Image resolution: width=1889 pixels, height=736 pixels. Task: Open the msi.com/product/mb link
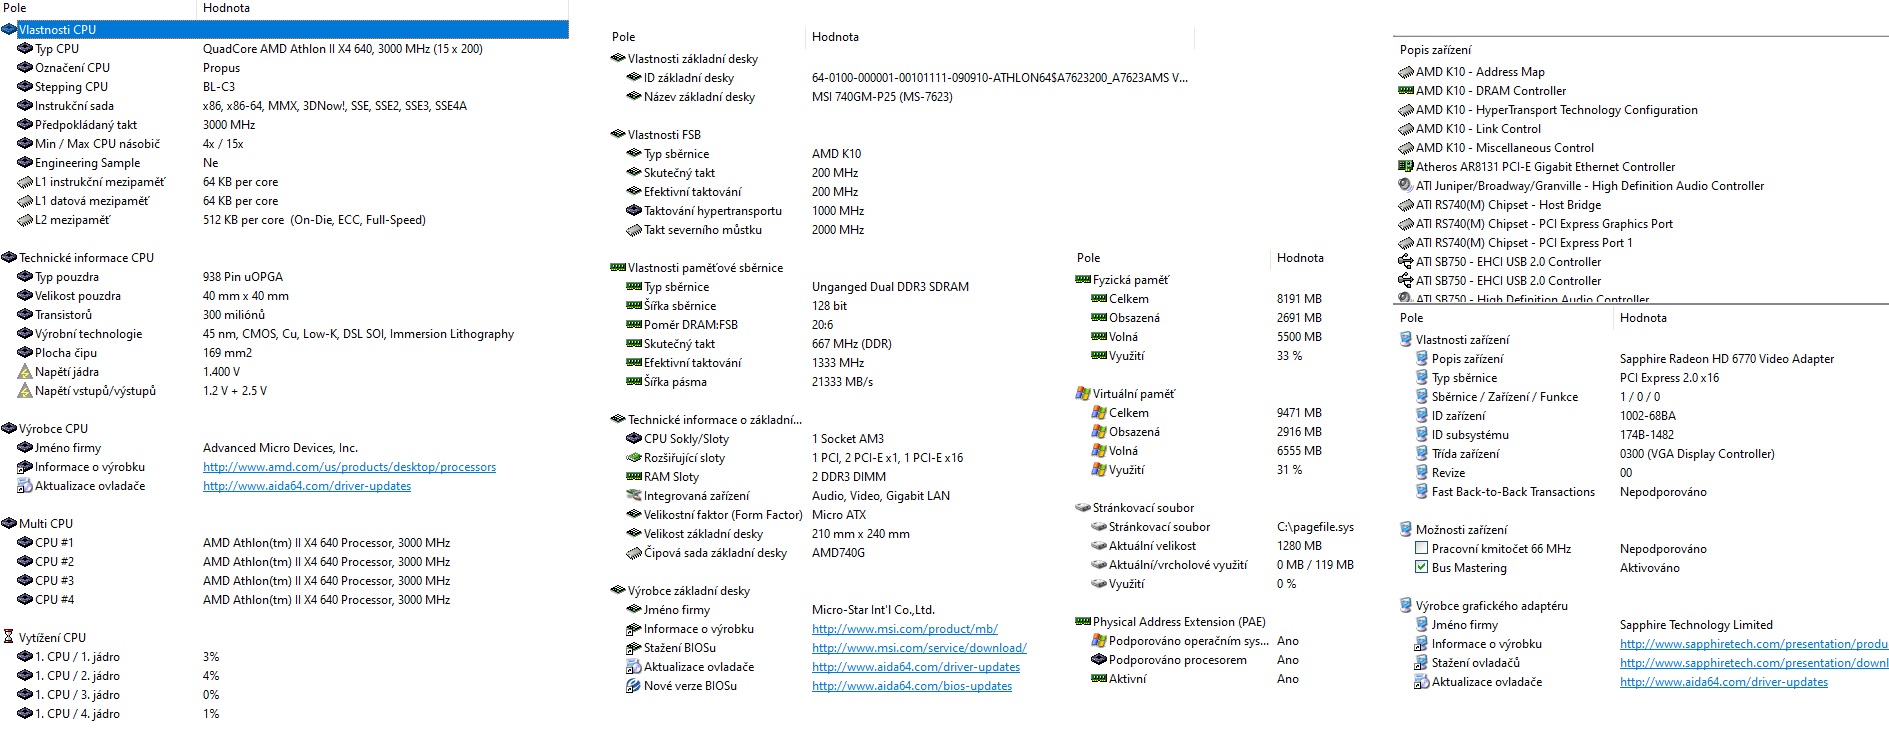[905, 629]
